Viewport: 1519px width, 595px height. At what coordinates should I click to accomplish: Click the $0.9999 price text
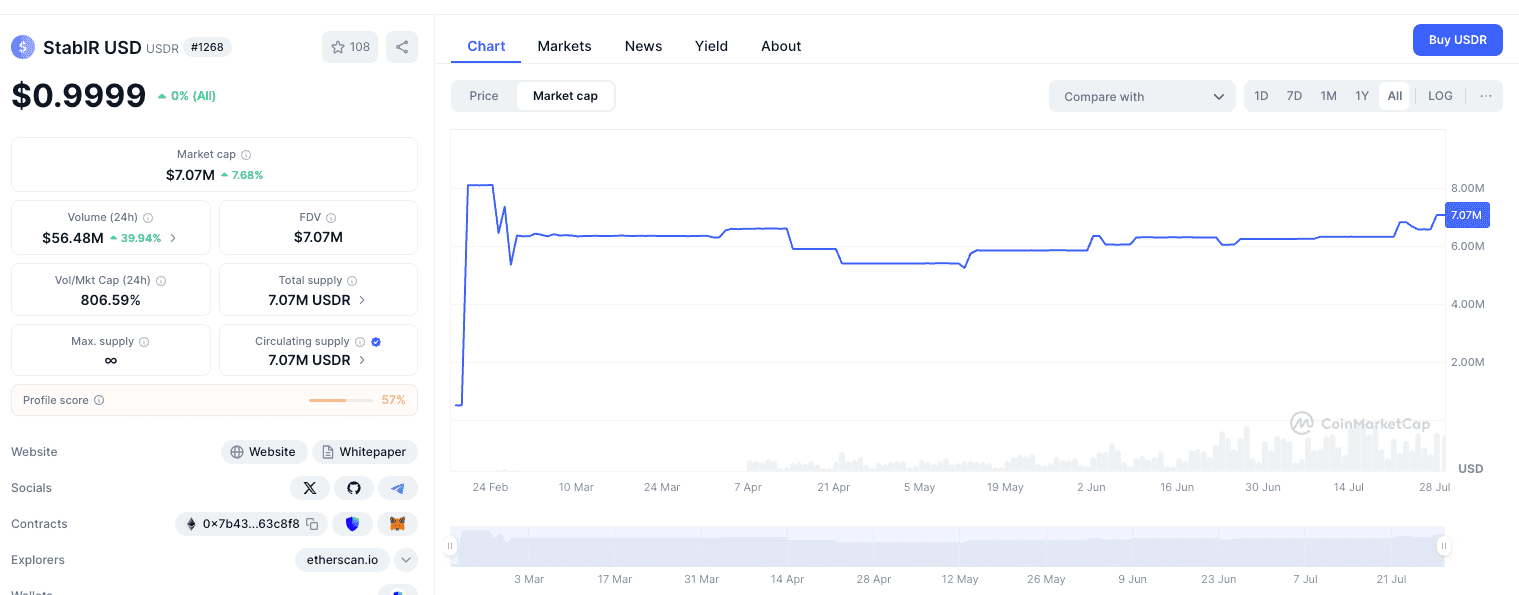[79, 96]
